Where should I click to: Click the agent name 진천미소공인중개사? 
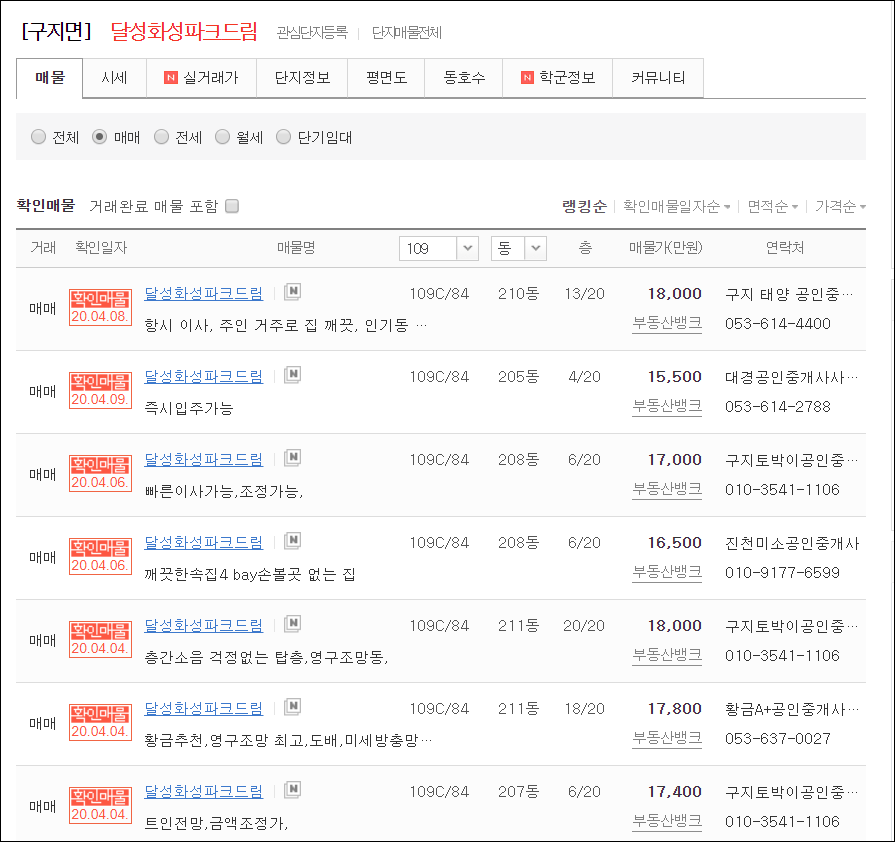(792, 543)
